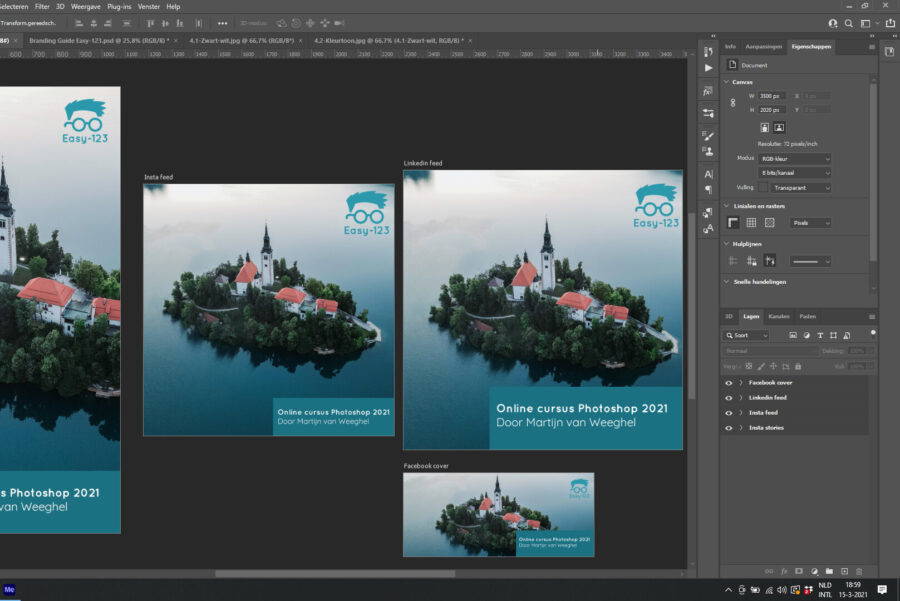Hide the Facebook cover layer group

pos(728,383)
